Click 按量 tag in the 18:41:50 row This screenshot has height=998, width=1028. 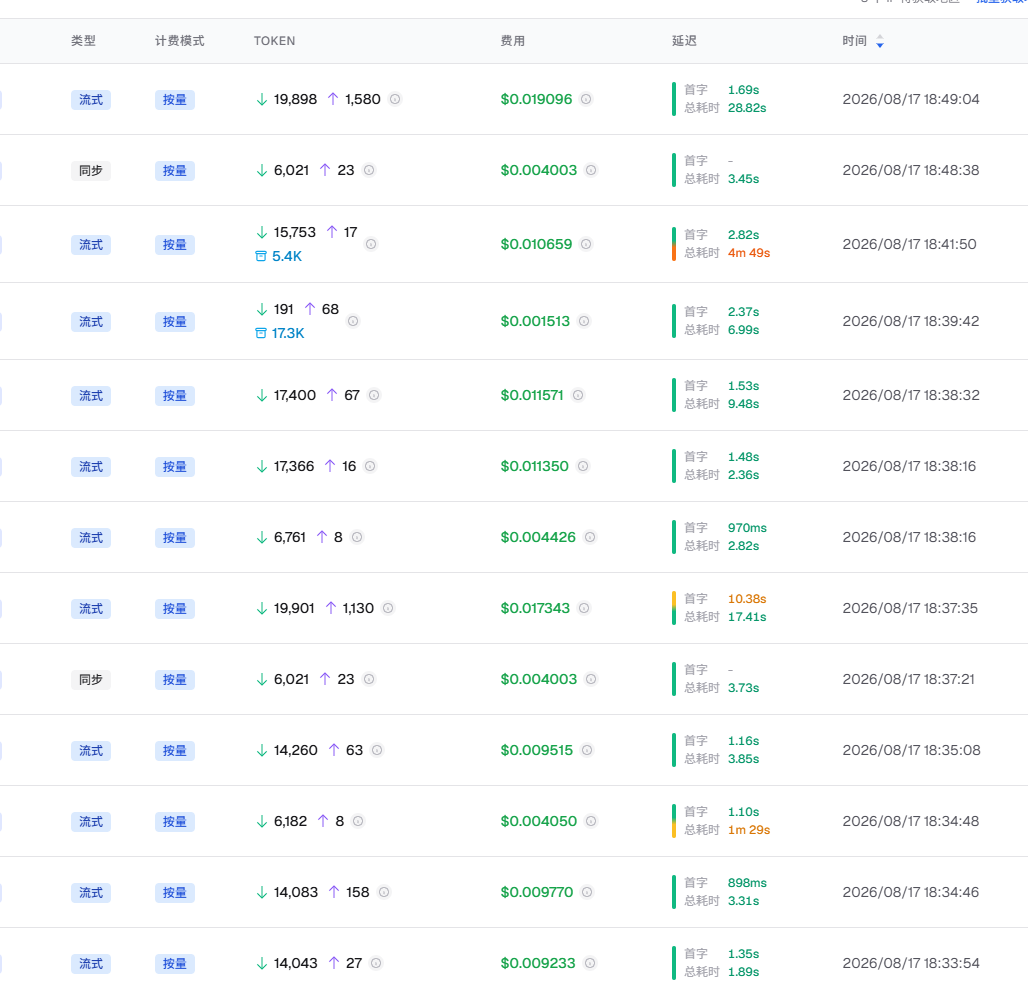(174, 245)
